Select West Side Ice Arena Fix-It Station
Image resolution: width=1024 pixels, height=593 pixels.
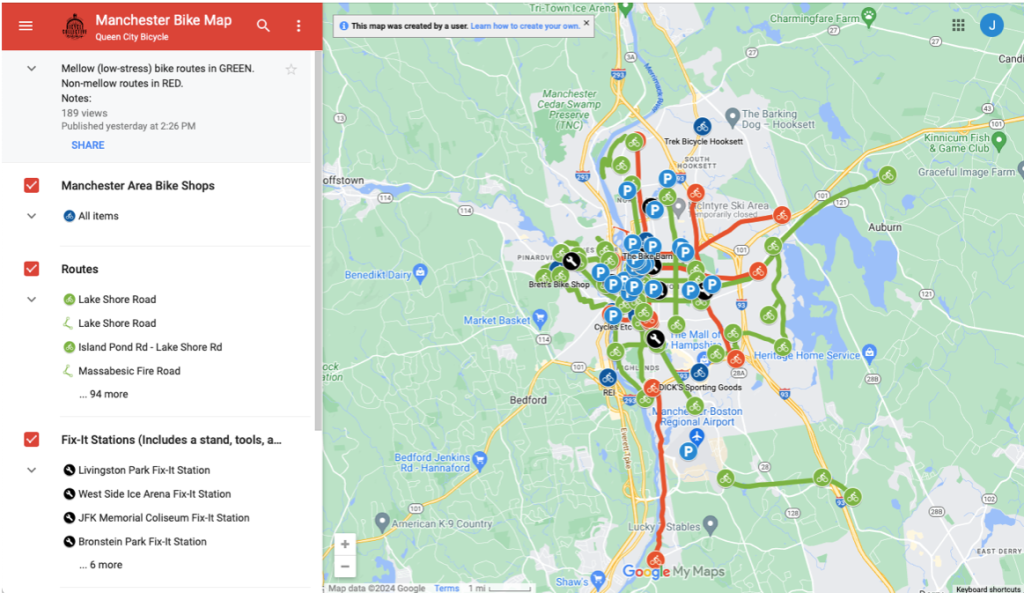point(147,494)
